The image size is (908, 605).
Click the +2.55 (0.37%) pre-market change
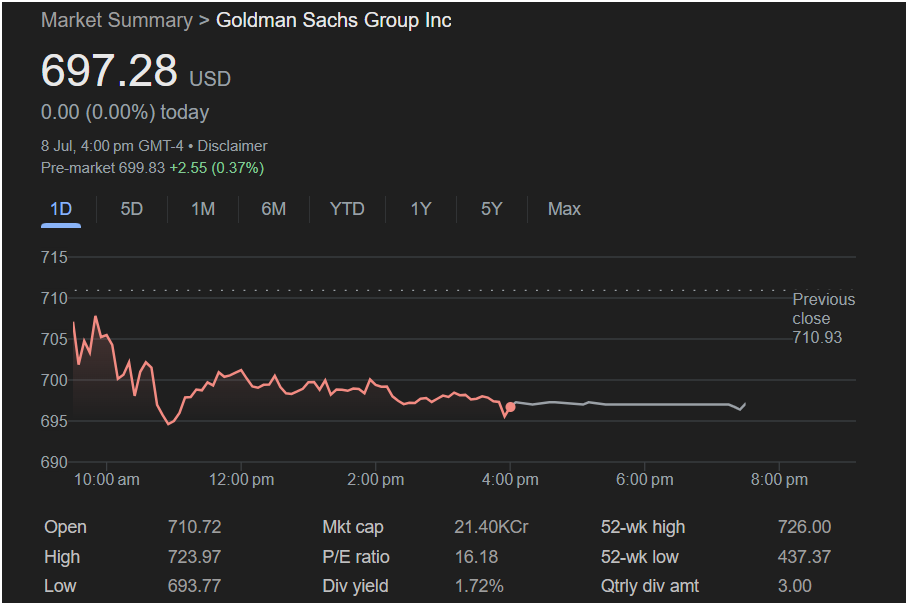pos(217,168)
